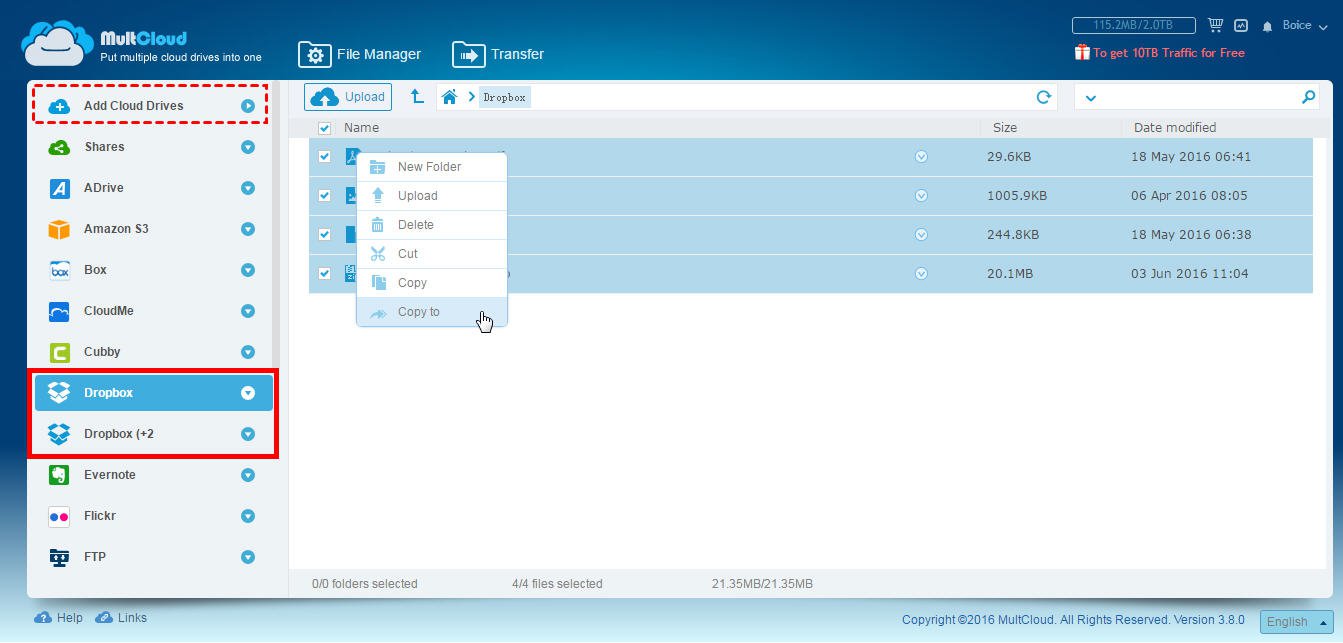Click the Links cloud icon in the footer

pos(104,618)
